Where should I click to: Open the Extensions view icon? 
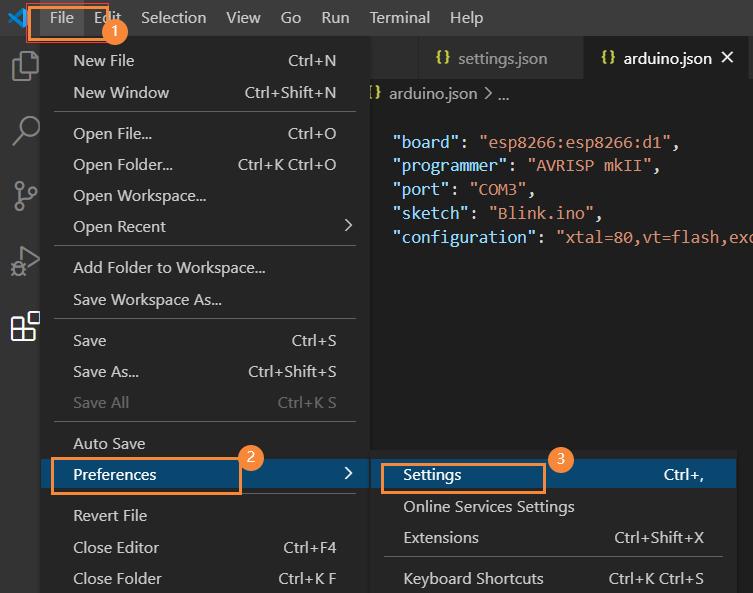(25, 327)
